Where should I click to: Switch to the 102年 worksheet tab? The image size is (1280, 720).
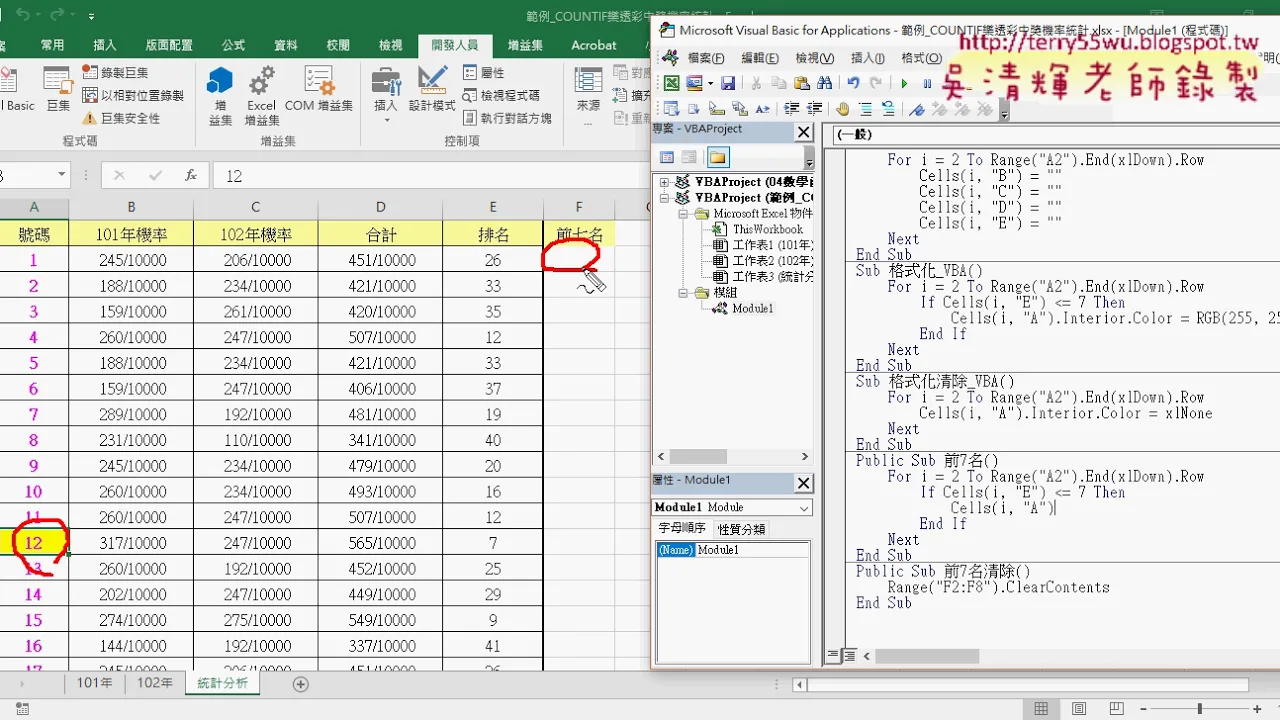point(155,683)
